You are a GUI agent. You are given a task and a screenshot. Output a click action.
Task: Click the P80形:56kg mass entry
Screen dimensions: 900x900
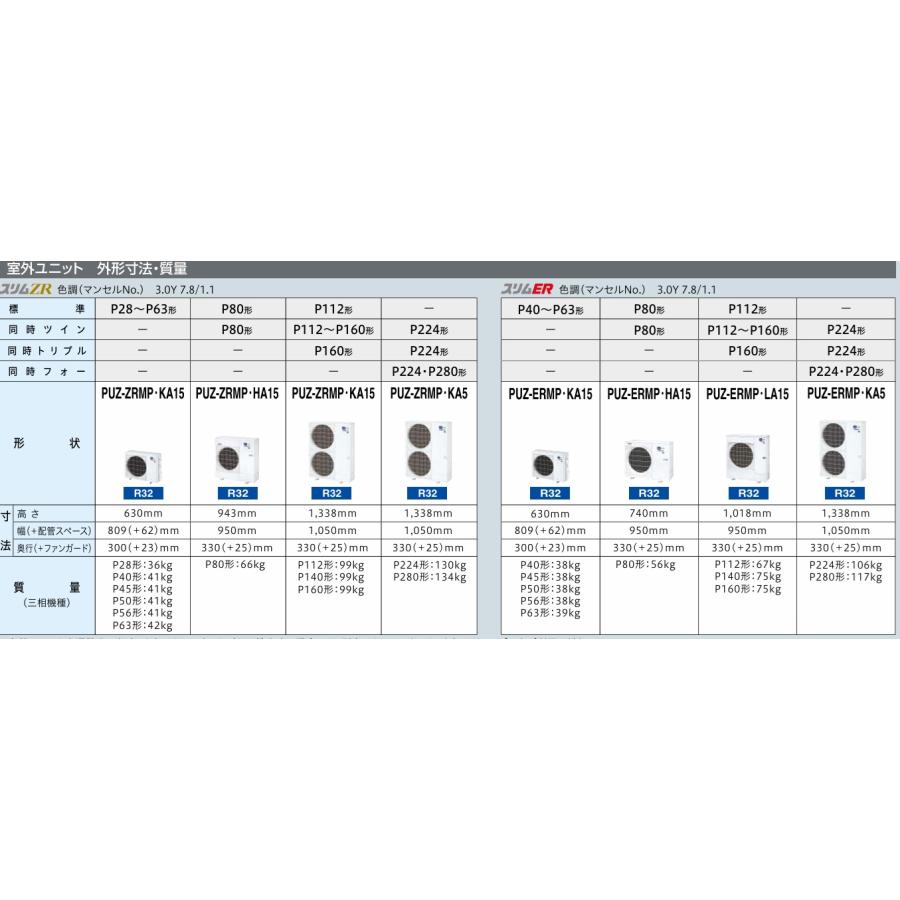tap(646, 564)
